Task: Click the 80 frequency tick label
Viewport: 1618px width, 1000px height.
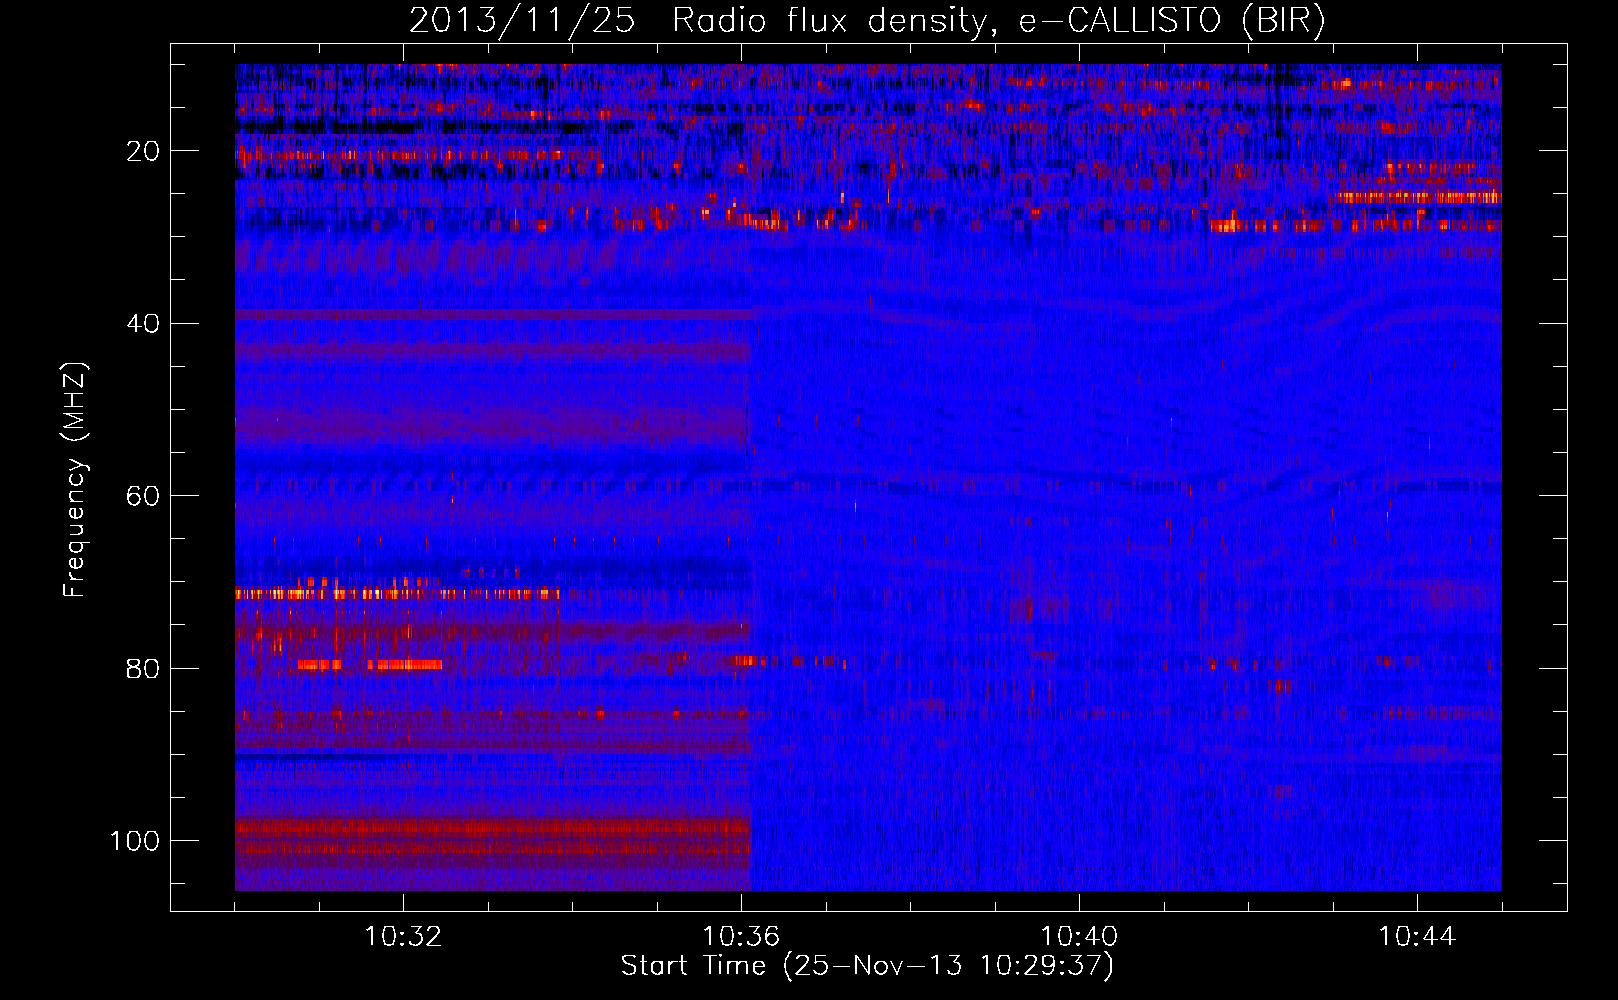Action: [x=143, y=668]
